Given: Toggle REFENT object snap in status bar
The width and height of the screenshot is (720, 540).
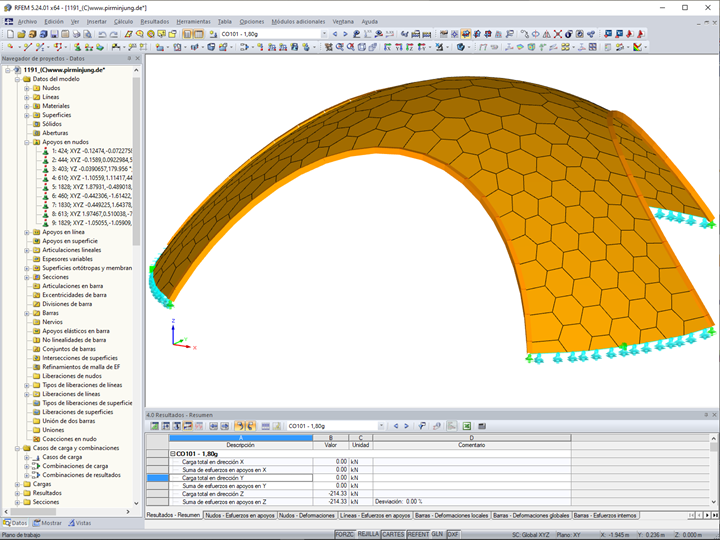Looking at the screenshot, I should [x=418, y=534].
